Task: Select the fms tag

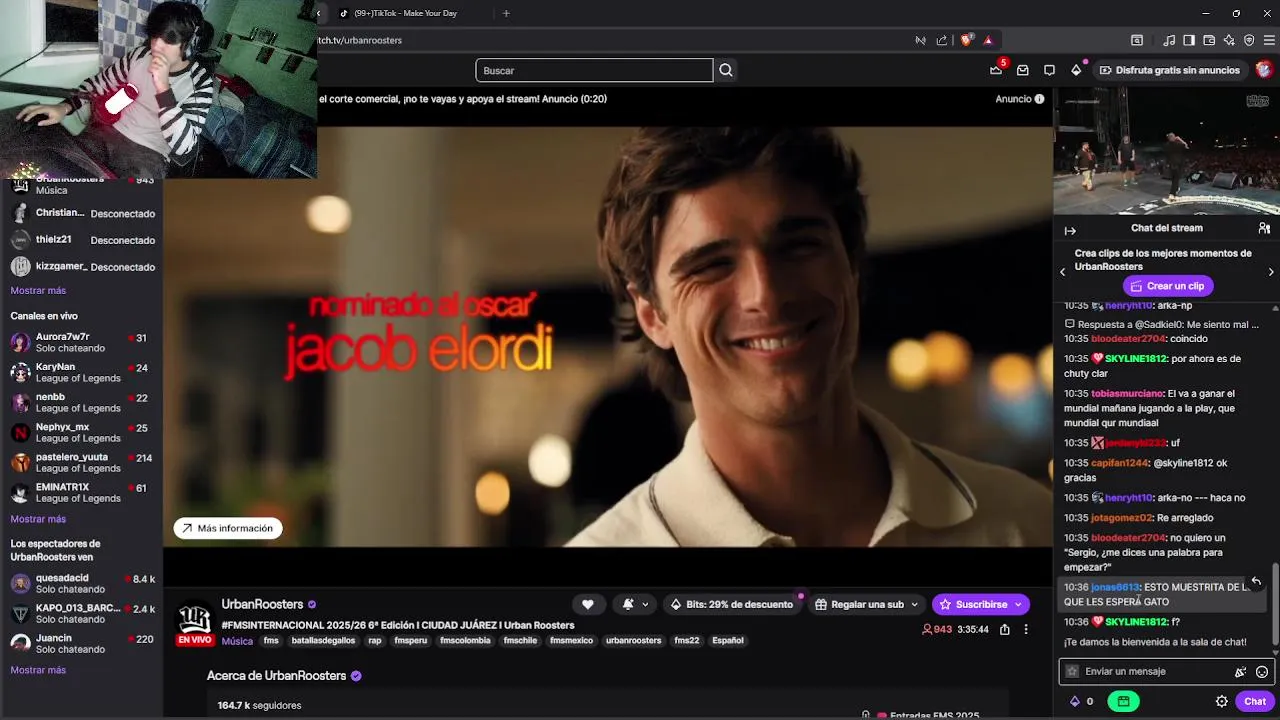Action: tap(271, 640)
